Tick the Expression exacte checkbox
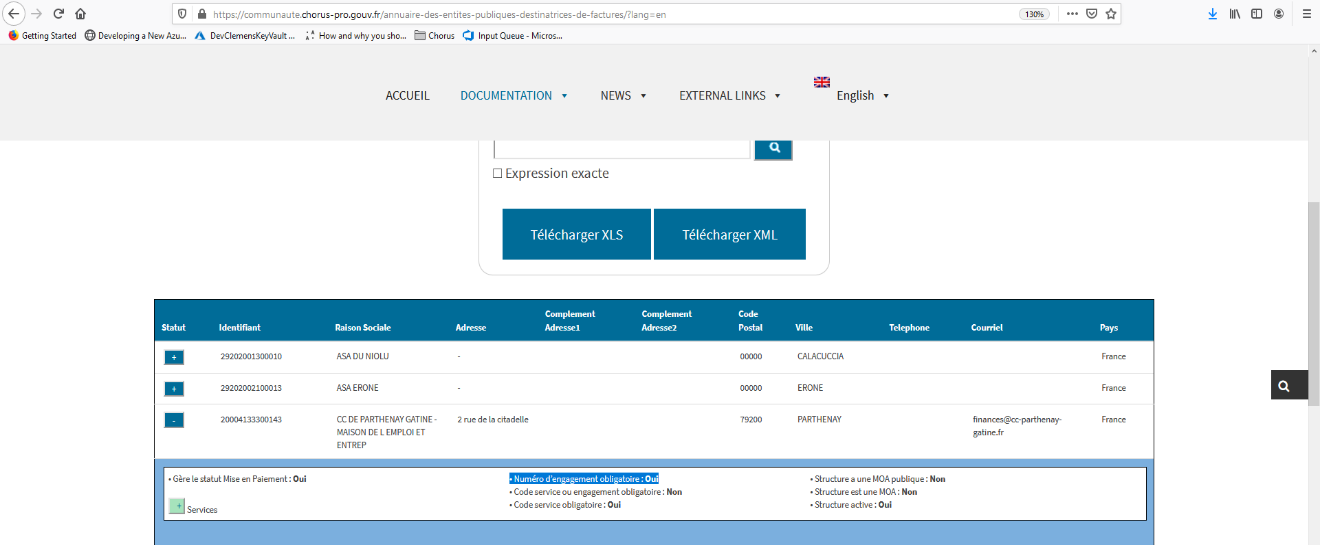The image size is (1320, 545). 497,174
